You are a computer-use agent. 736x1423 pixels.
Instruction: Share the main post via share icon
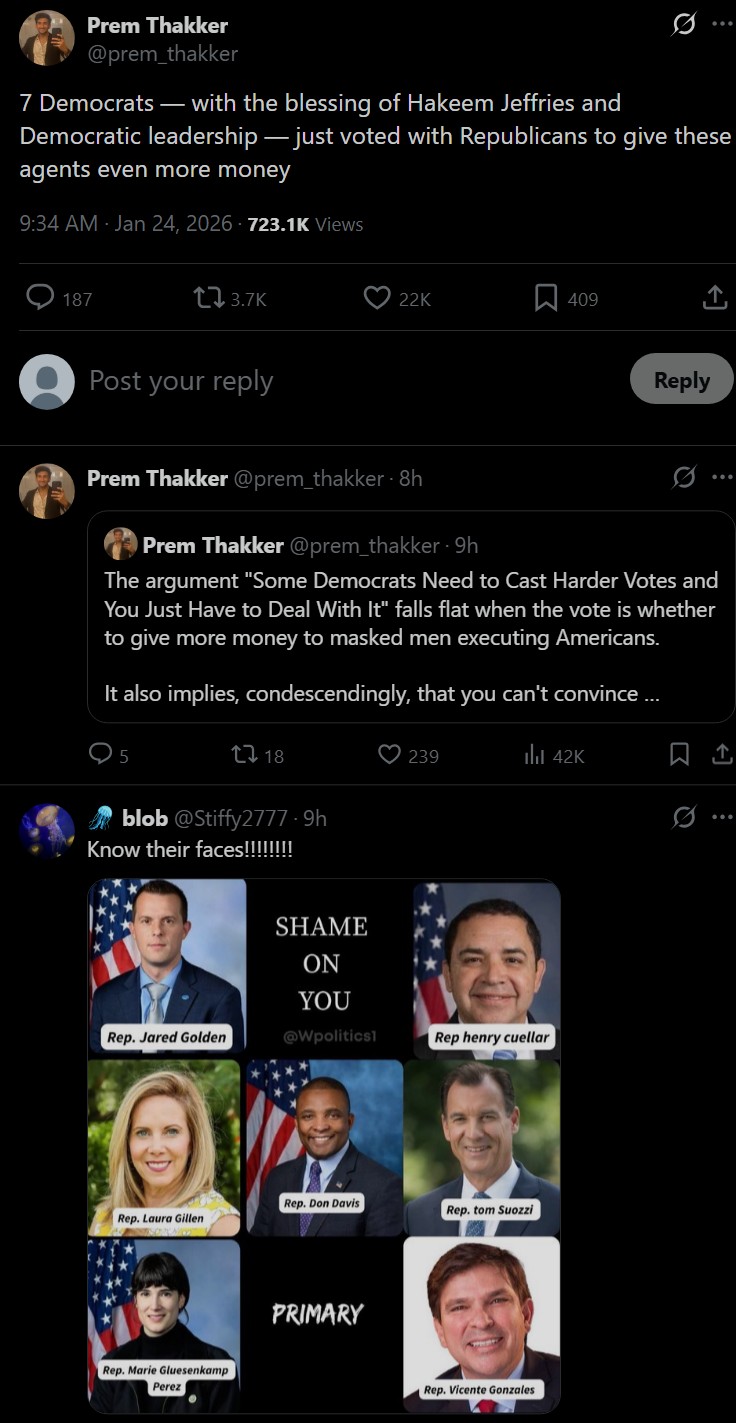[x=715, y=298]
